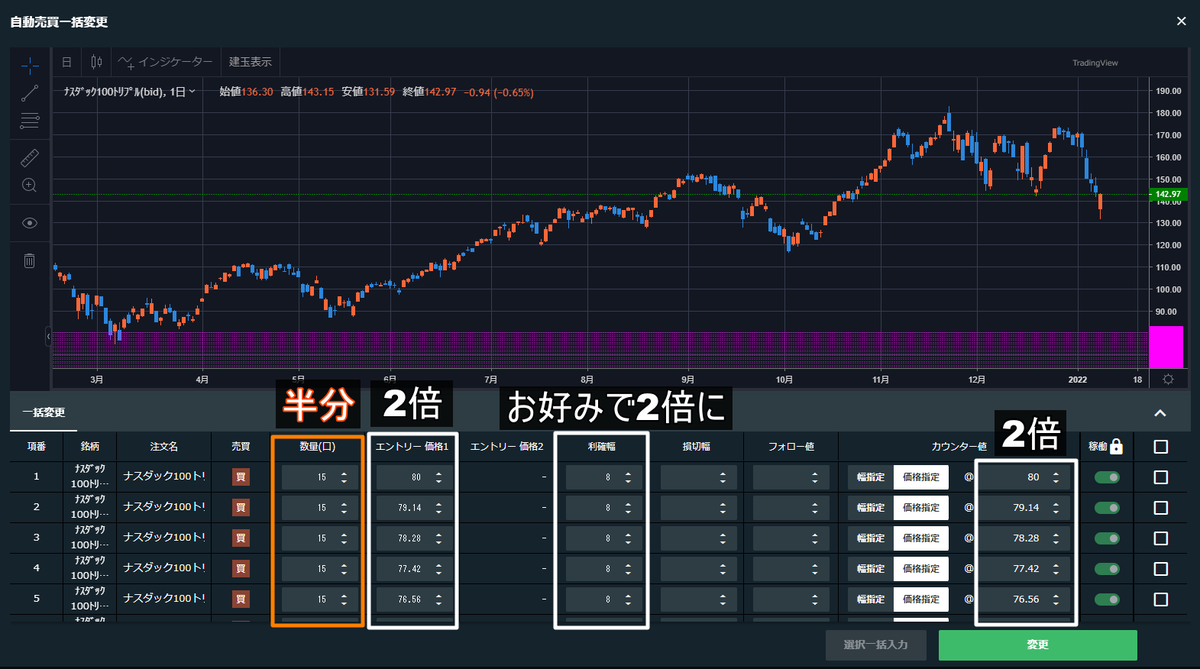This screenshot has width=1200, height=669.
Task: Collapse the chart's left toolbar with the arrow
Action: 49,338
